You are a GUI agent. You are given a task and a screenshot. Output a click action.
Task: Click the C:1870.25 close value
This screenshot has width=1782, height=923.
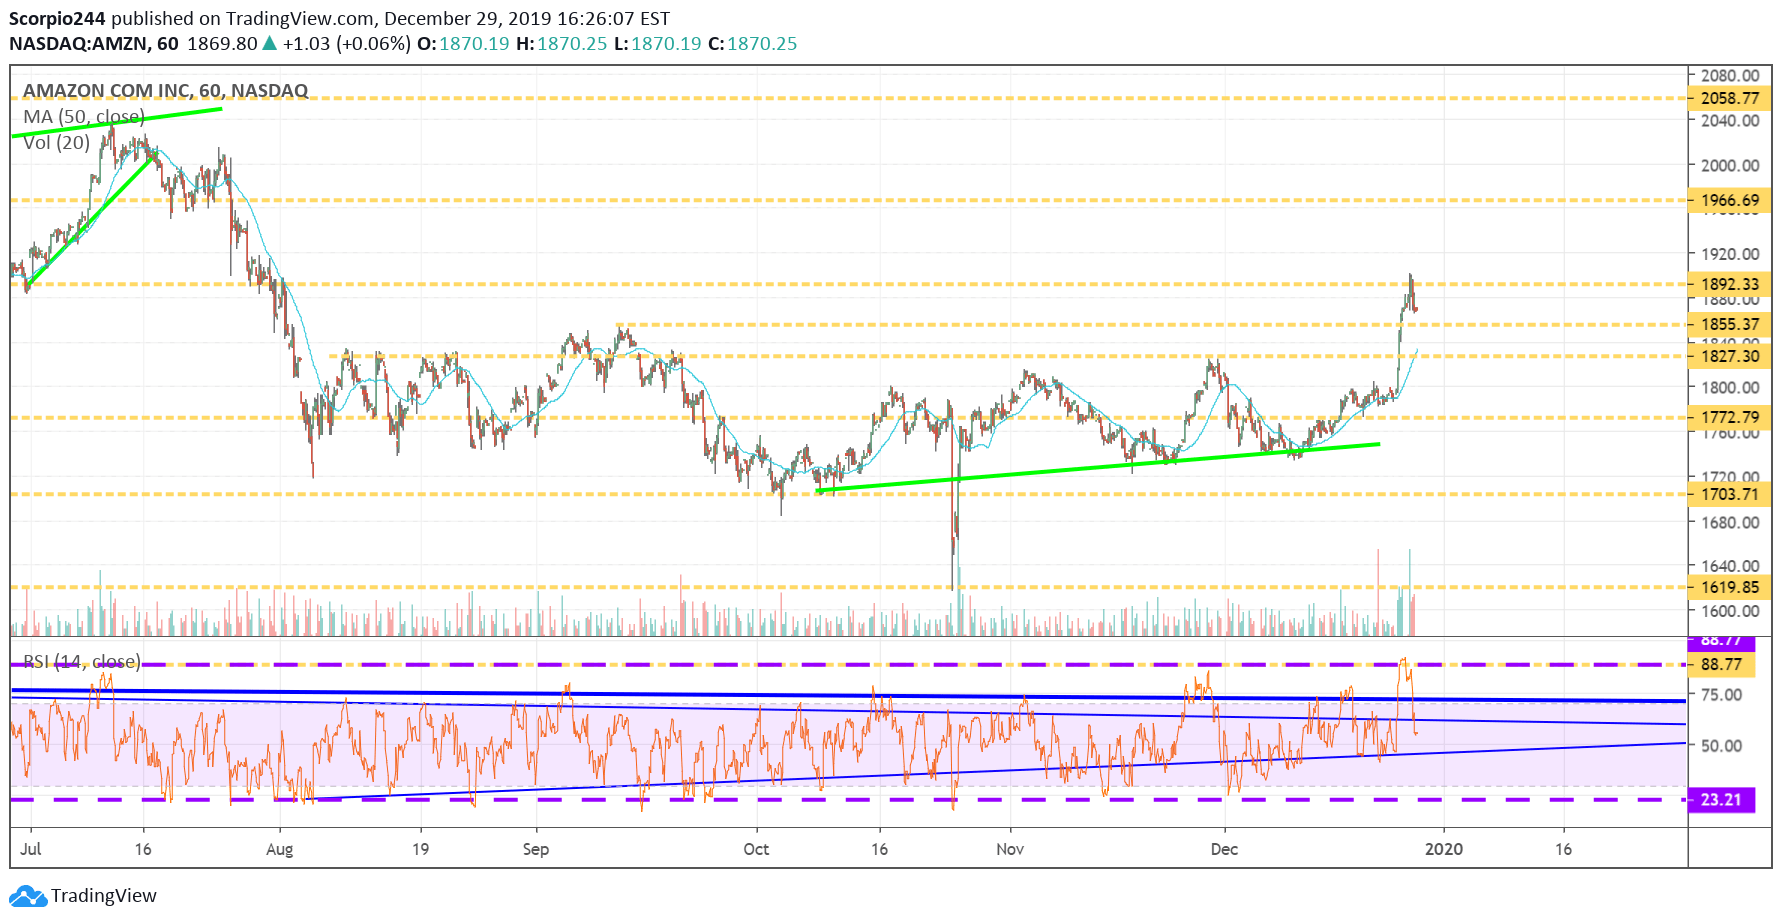click(x=752, y=44)
